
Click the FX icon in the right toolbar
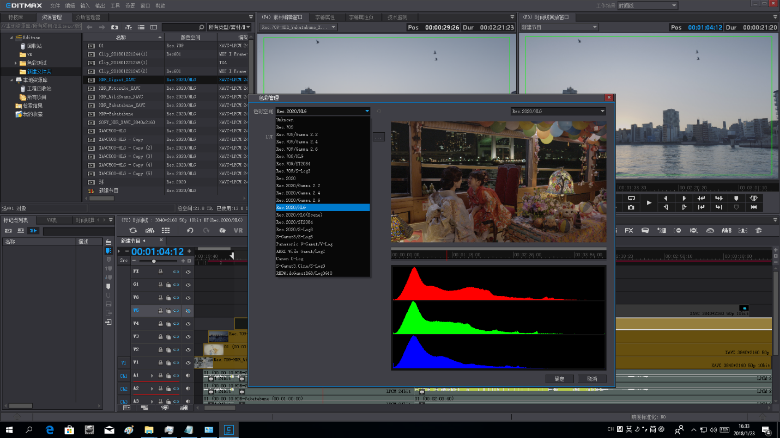(630, 231)
